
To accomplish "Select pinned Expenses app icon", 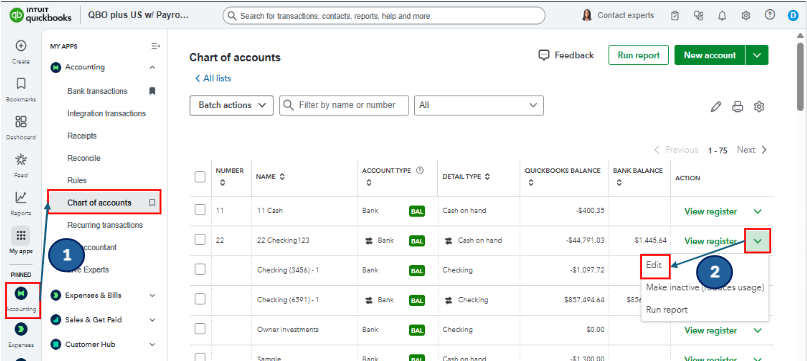I will 22,330.
